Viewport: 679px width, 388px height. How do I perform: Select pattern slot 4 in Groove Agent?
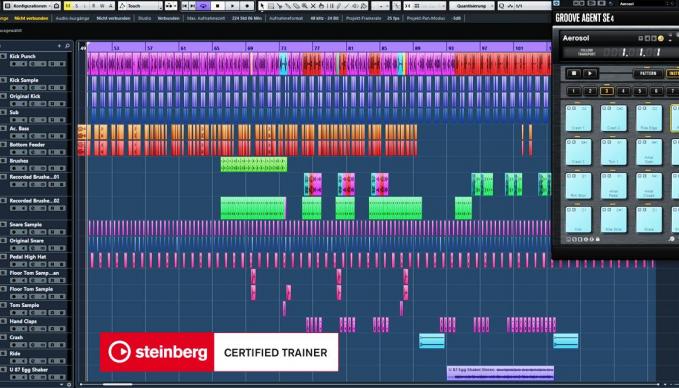point(623,91)
